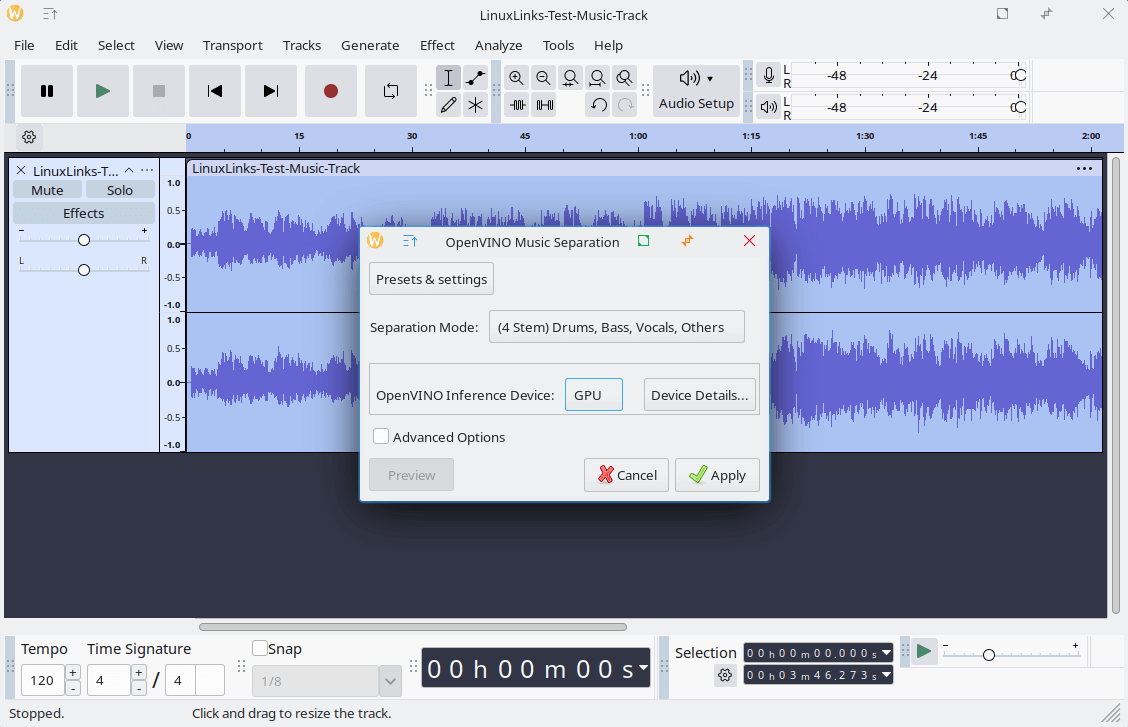Zoom out using the magnifier minus icon
Screen dimensions: 1128x727
544,78
